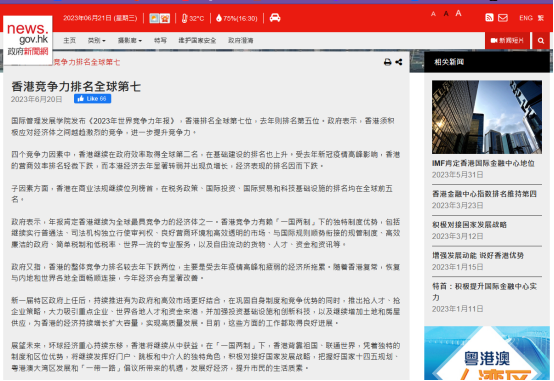This screenshot has height=381, width=554.
Task: Click the news.gov.hk site logo
Action: pos(28,40)
